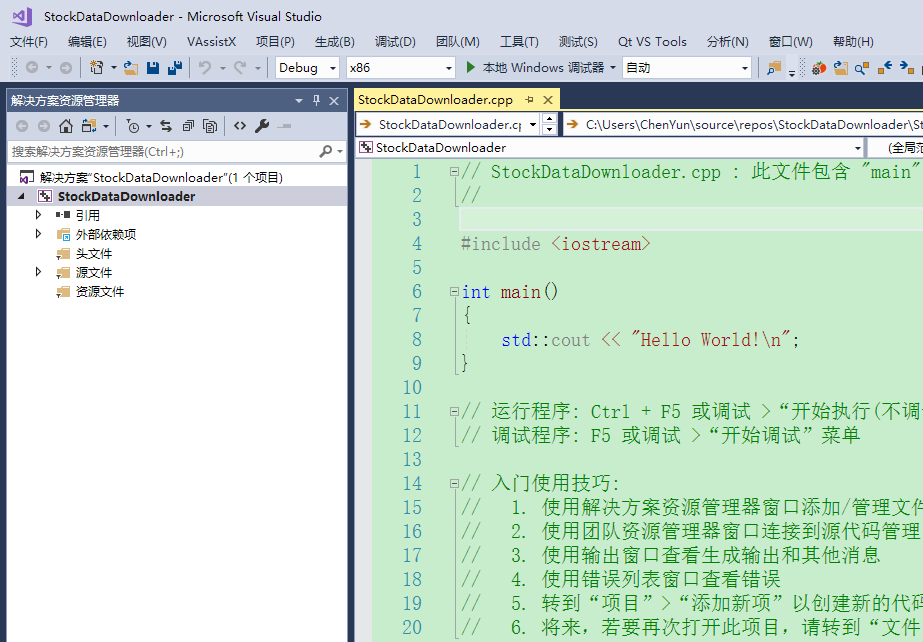
Task: Toggle auto-hide pin on Solution Explorer
Action: pos(316,101)
